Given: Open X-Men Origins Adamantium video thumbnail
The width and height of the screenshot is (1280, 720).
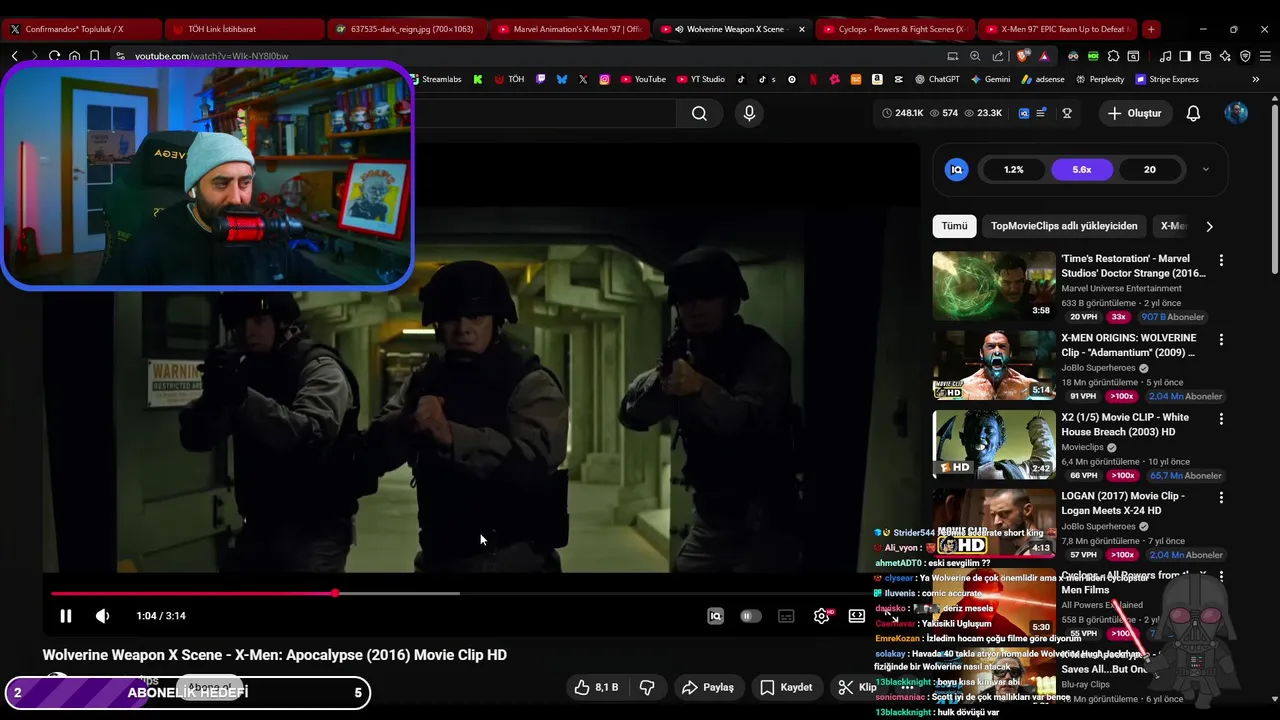Looking at the screenshot, I should [994, 365].
